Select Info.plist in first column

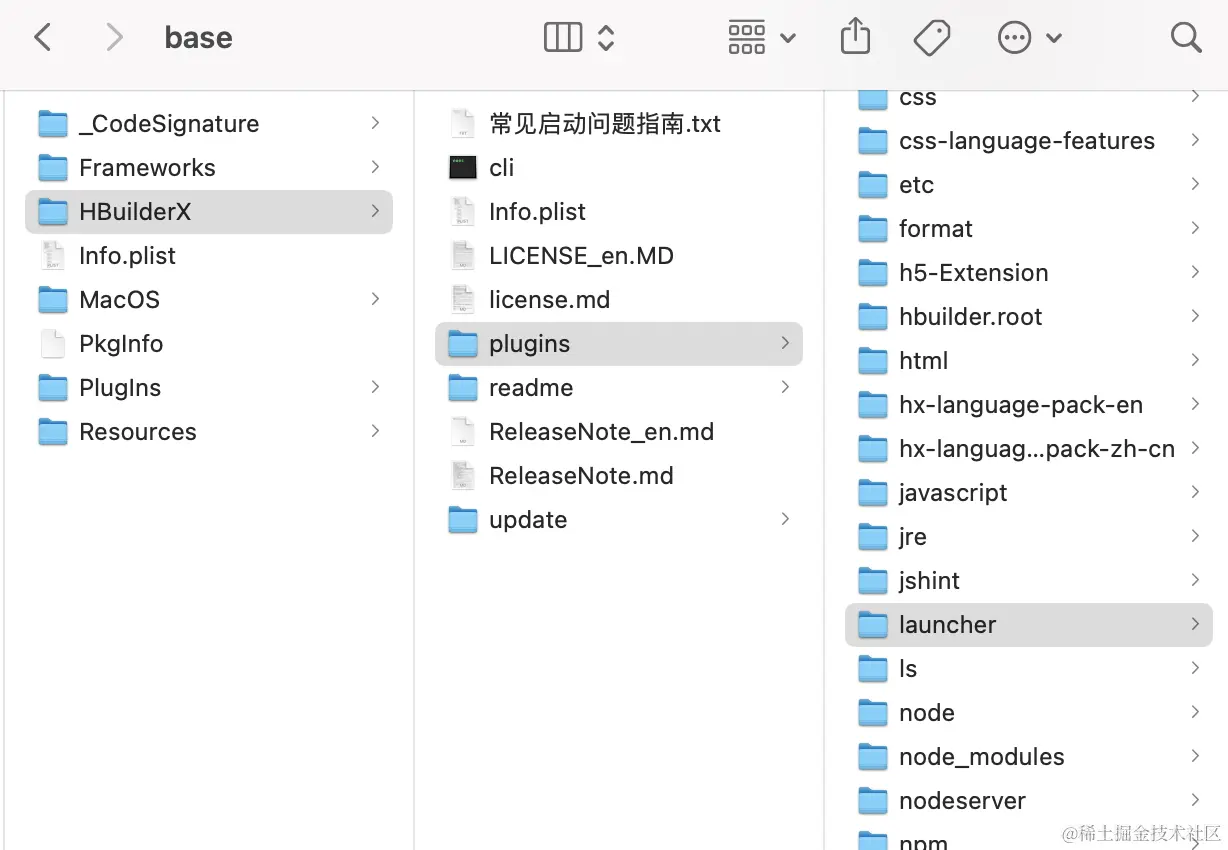point(127,256)
